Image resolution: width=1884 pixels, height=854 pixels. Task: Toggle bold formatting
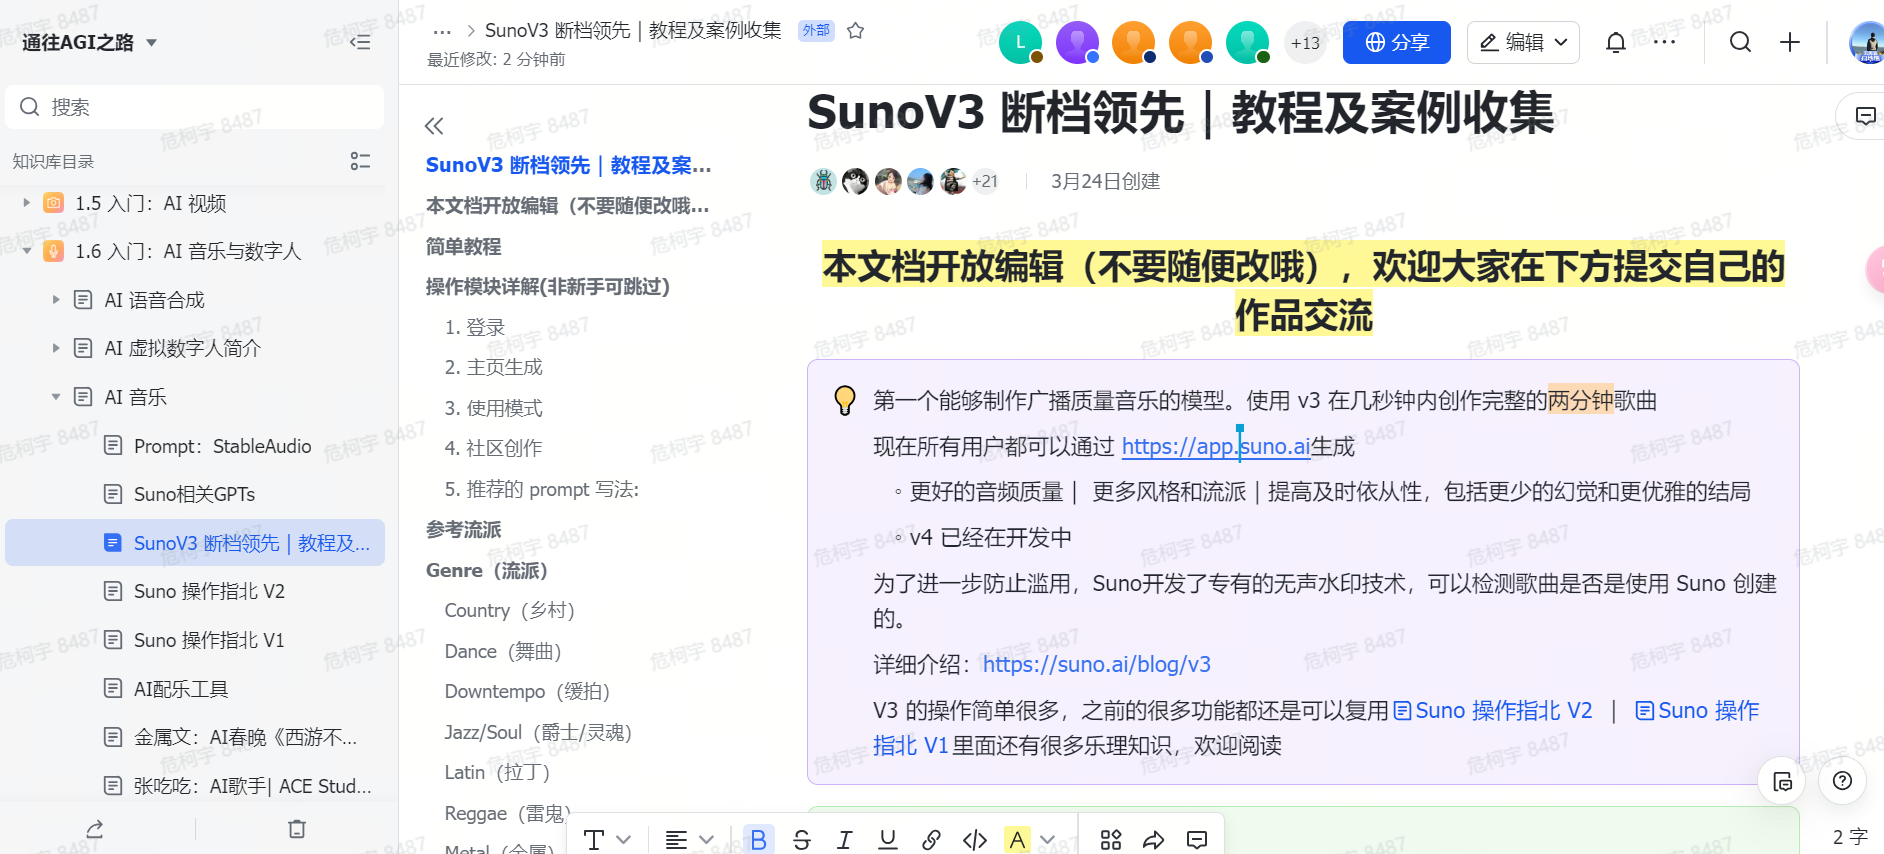click(x=758, y=839)
